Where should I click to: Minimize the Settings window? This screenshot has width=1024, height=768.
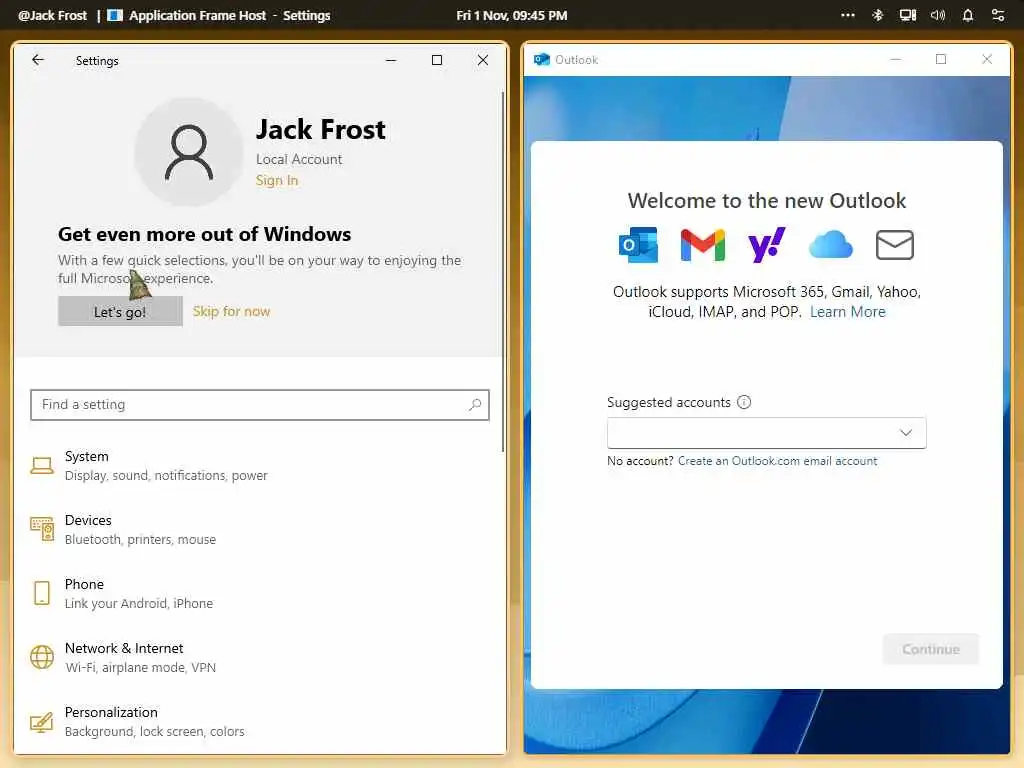(391, 60)
